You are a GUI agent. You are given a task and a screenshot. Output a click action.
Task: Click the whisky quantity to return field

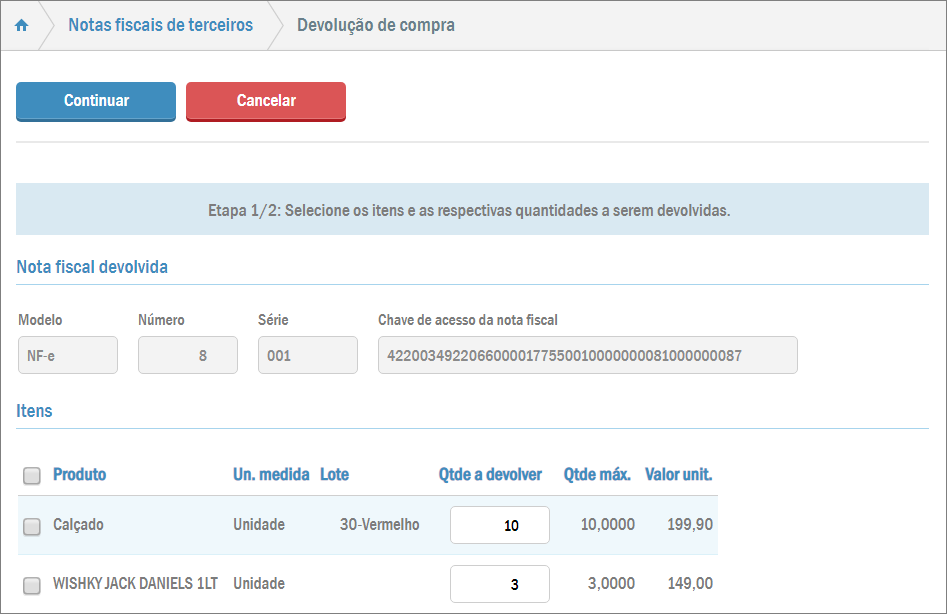pos(499,584)
